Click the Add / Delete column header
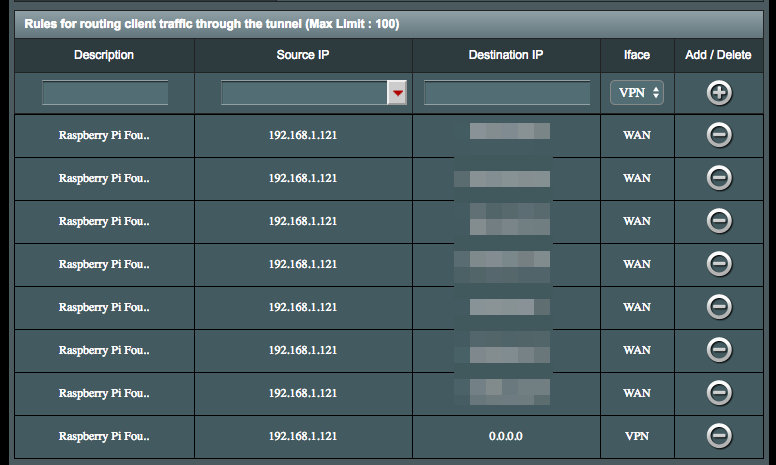The width and height of the screenshot is (776, 465). coord(718,55)
